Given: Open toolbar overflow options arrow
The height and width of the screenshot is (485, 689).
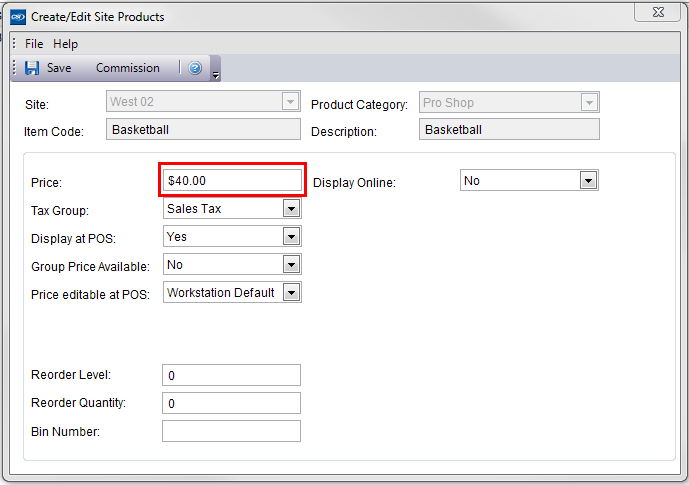Looking at the screenshot, I should click(215, 75).
